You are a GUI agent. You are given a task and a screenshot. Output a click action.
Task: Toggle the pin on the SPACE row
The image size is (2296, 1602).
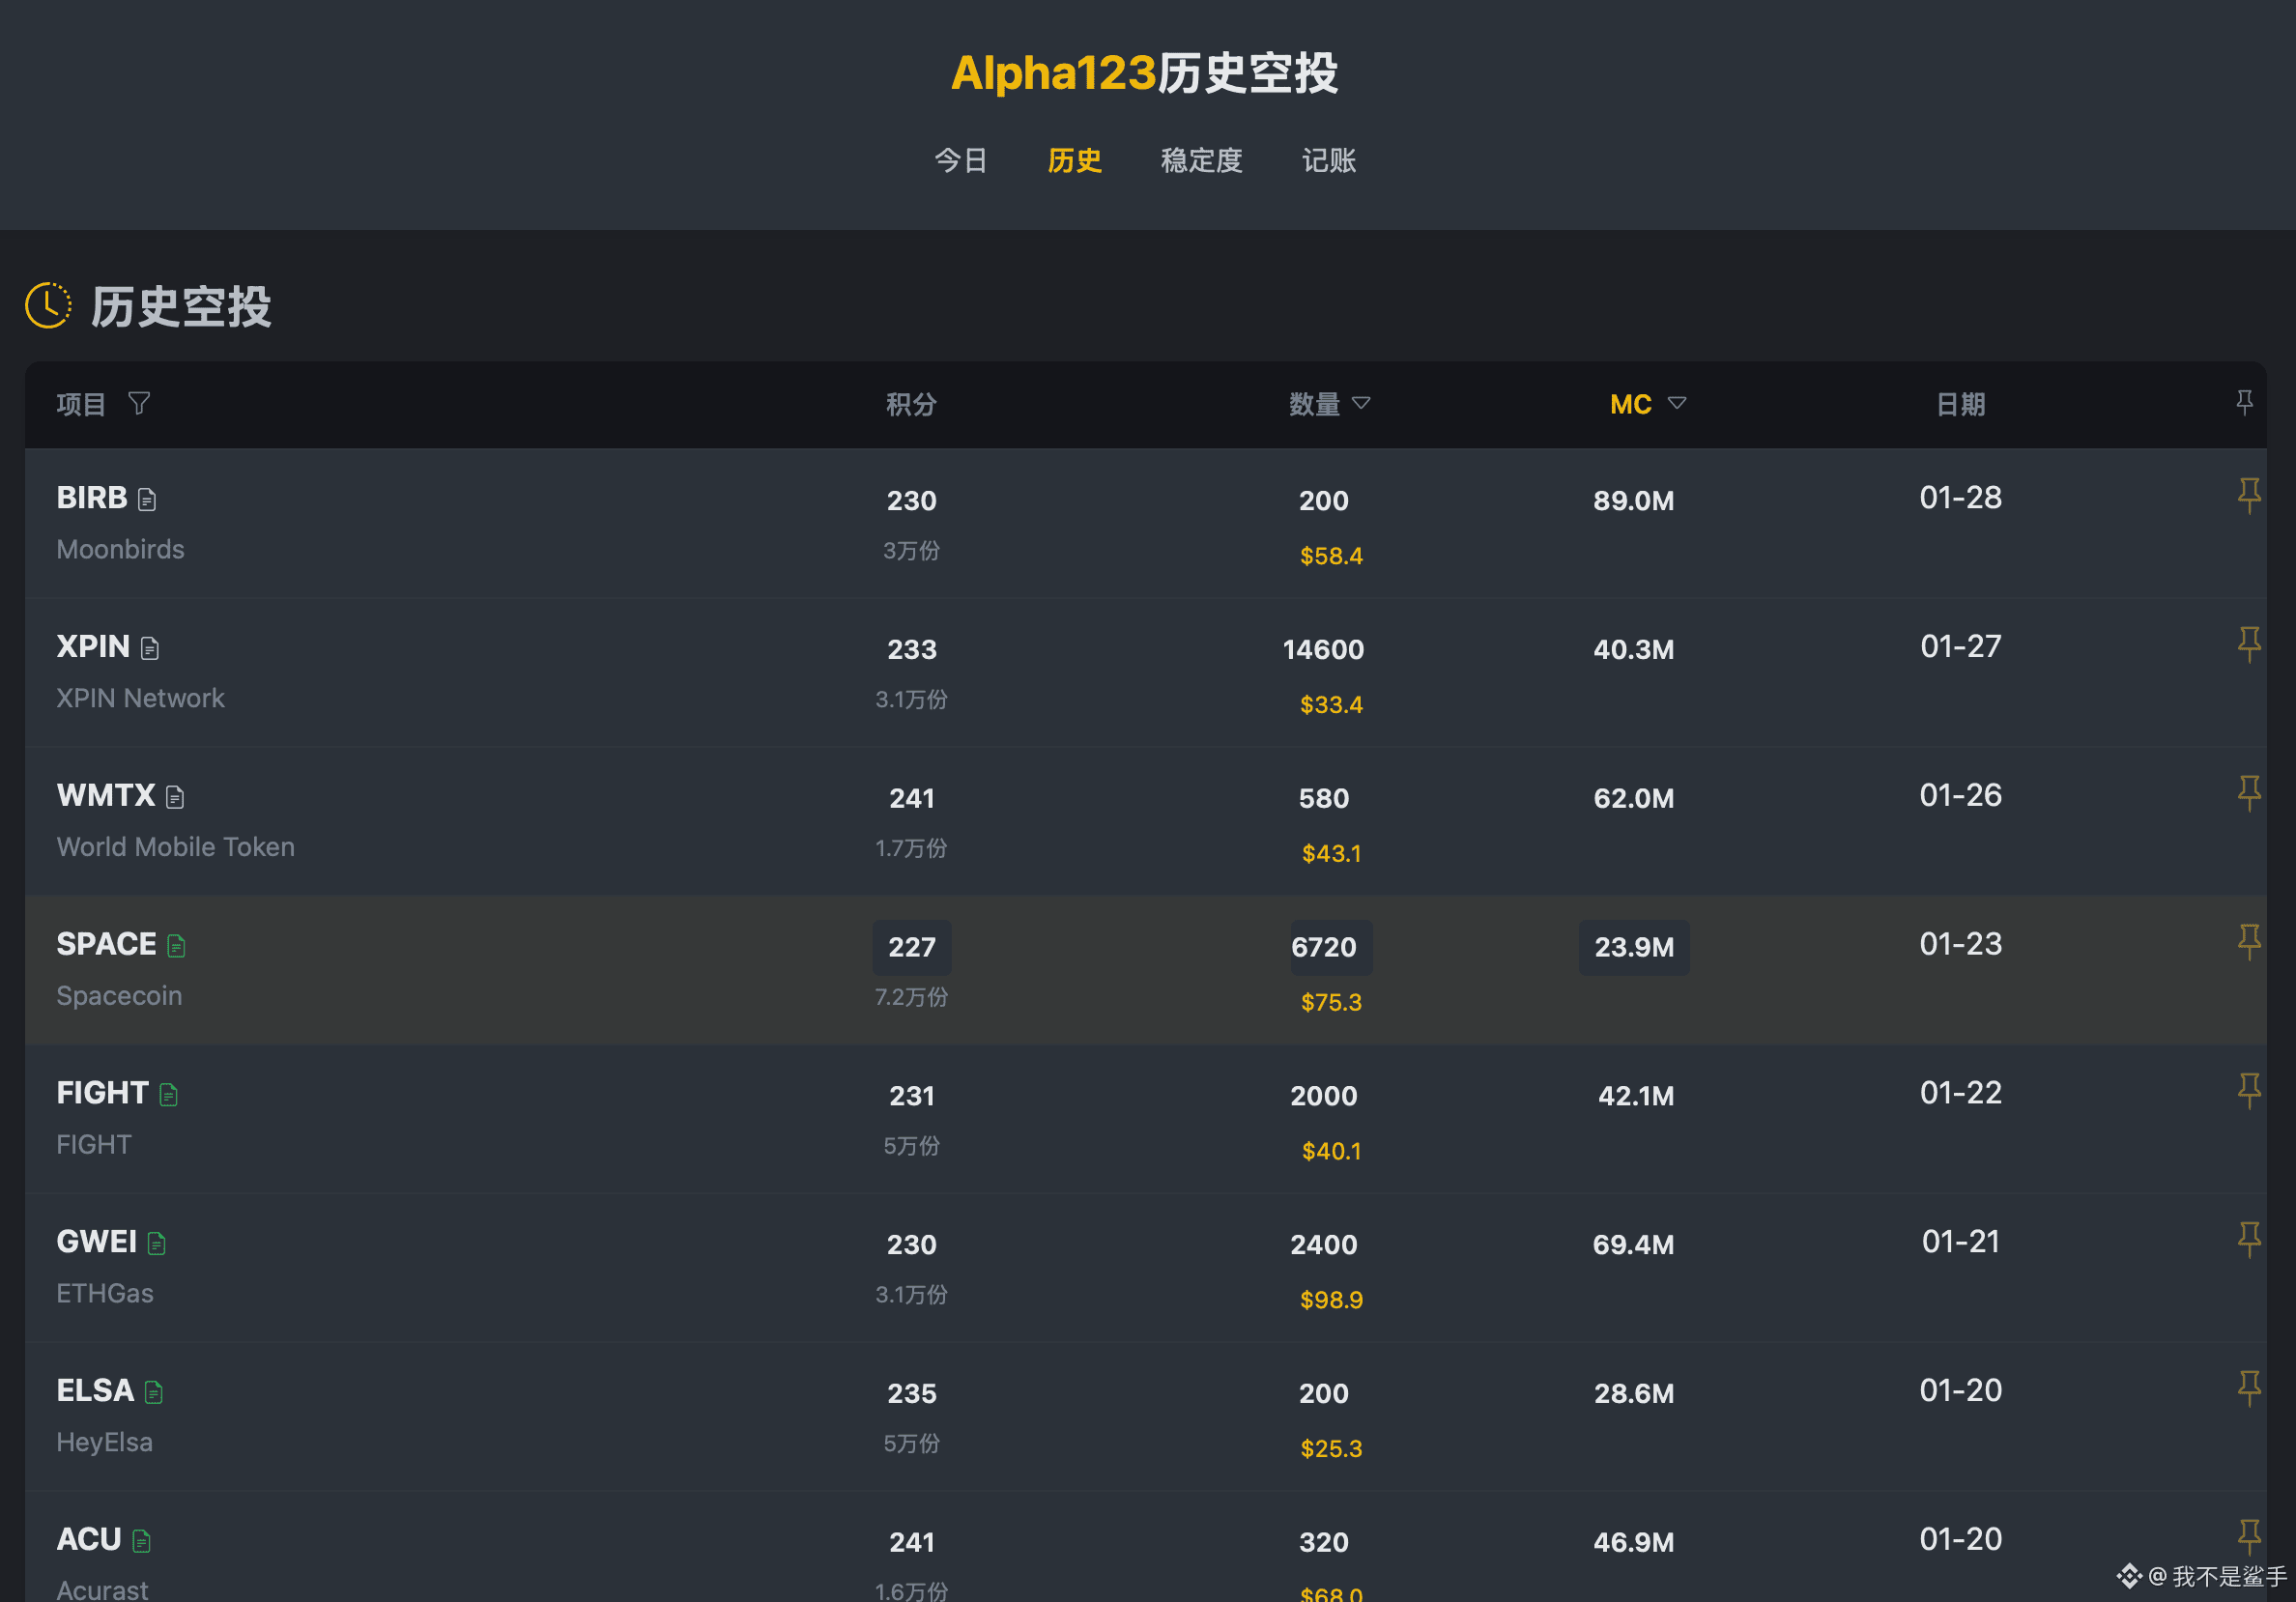pyautogui.click(x=2249, y=941)
